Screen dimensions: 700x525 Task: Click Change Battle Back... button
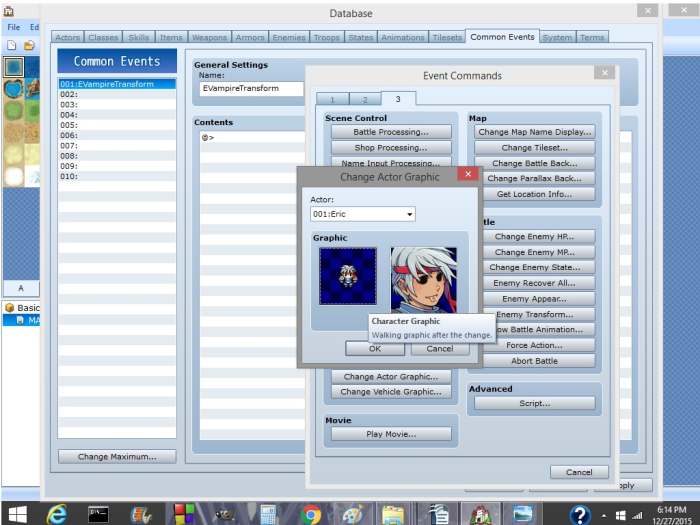534,163
